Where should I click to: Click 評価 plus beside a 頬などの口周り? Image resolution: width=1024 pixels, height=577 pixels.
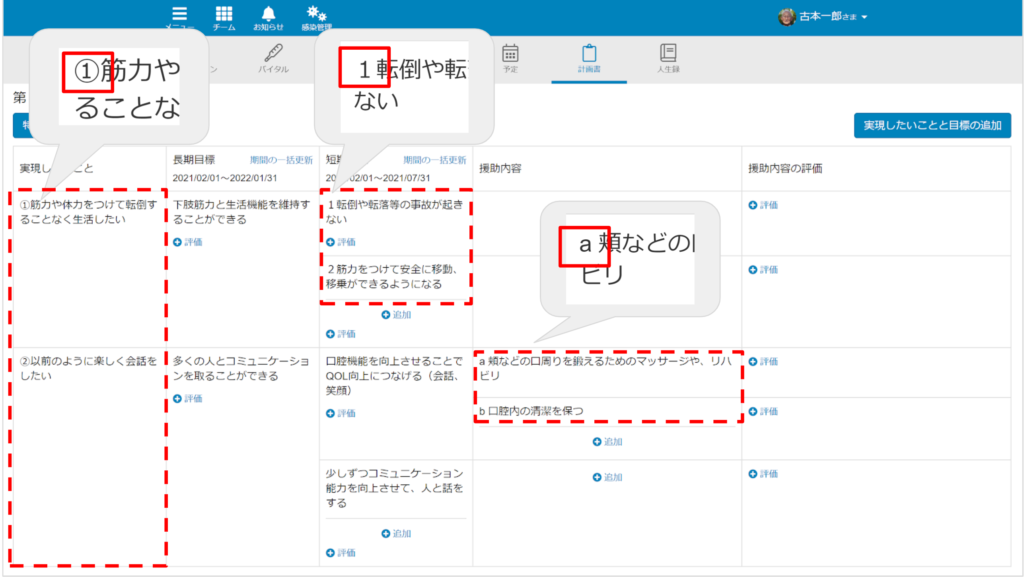tap(763, 362)
